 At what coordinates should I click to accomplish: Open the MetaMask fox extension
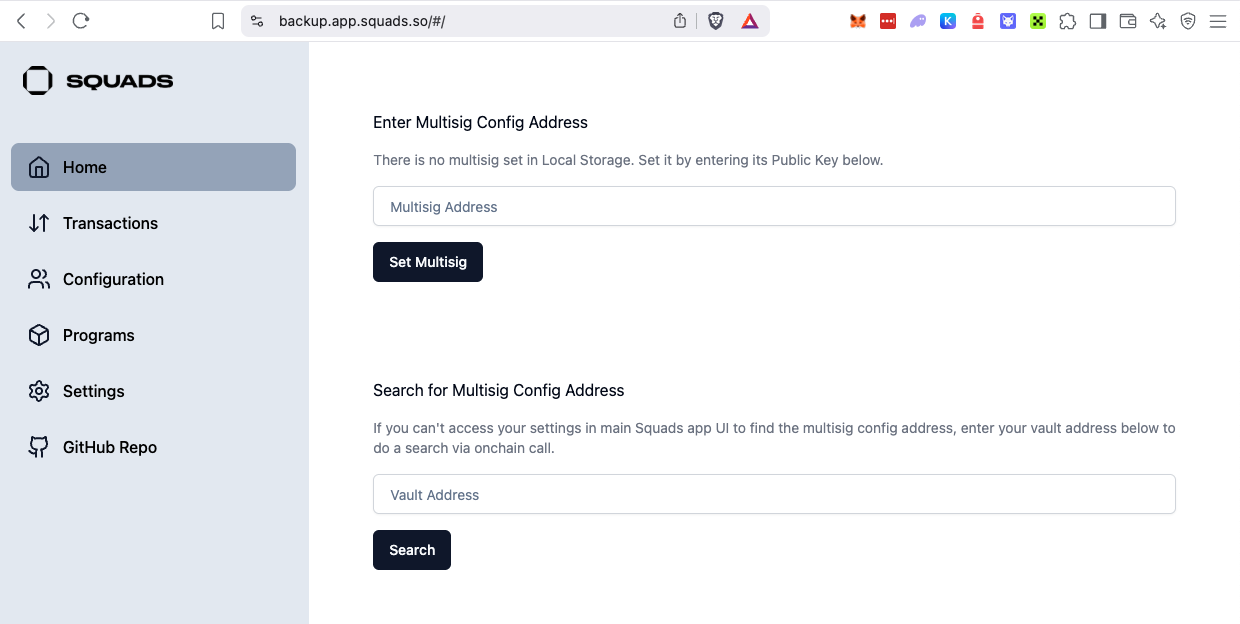pyautogui.click(x=857, y=21)
